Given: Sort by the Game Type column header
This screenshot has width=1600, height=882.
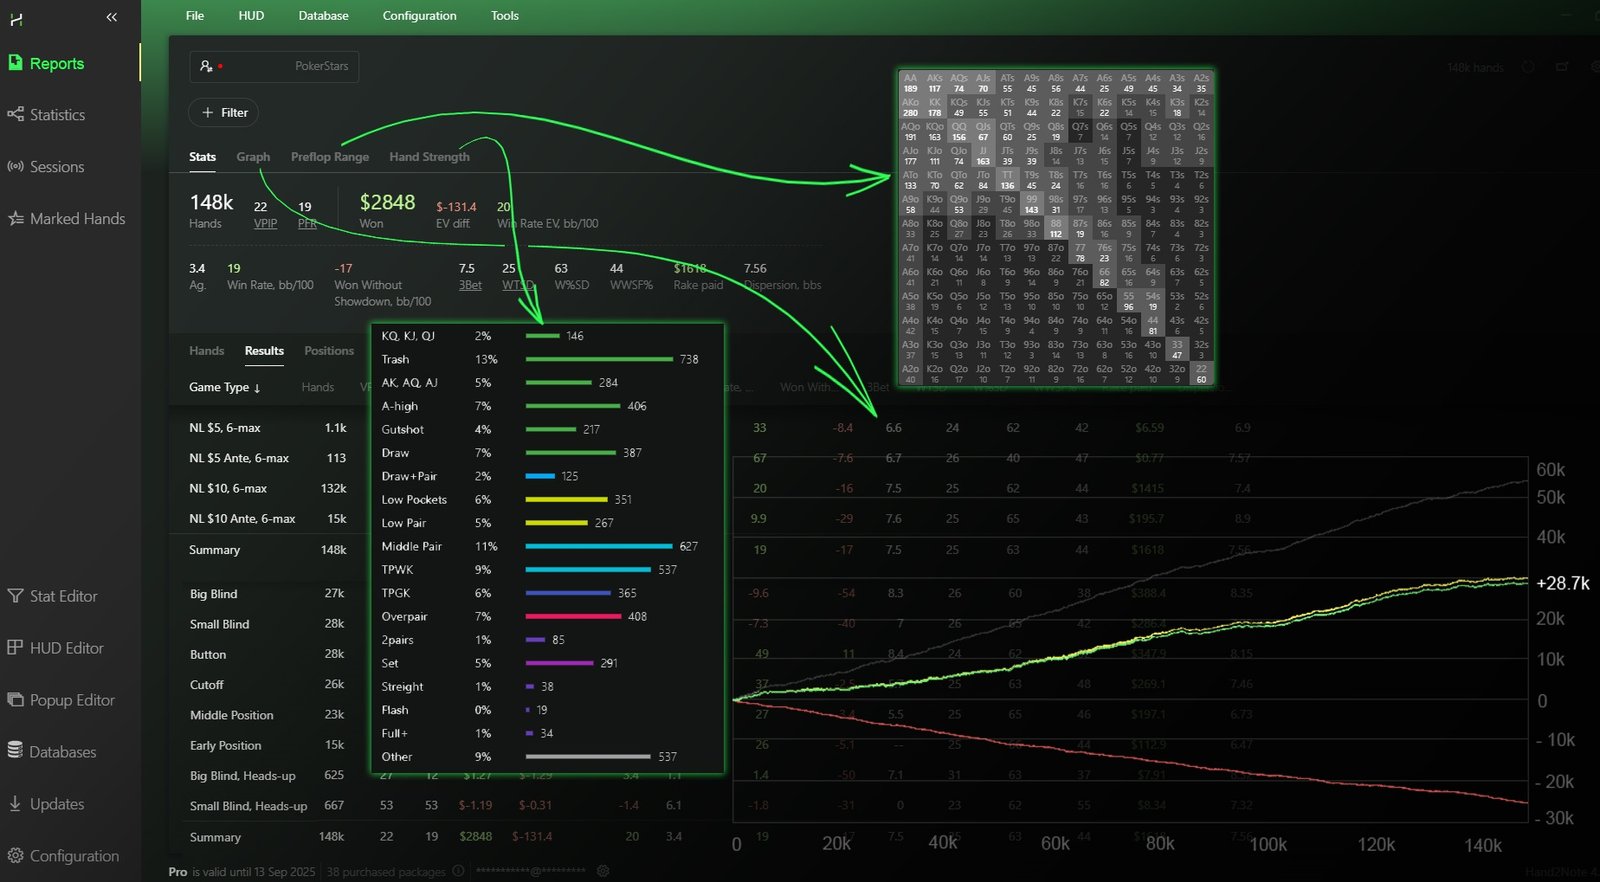Looking at the screenshot, I should 224,387.
